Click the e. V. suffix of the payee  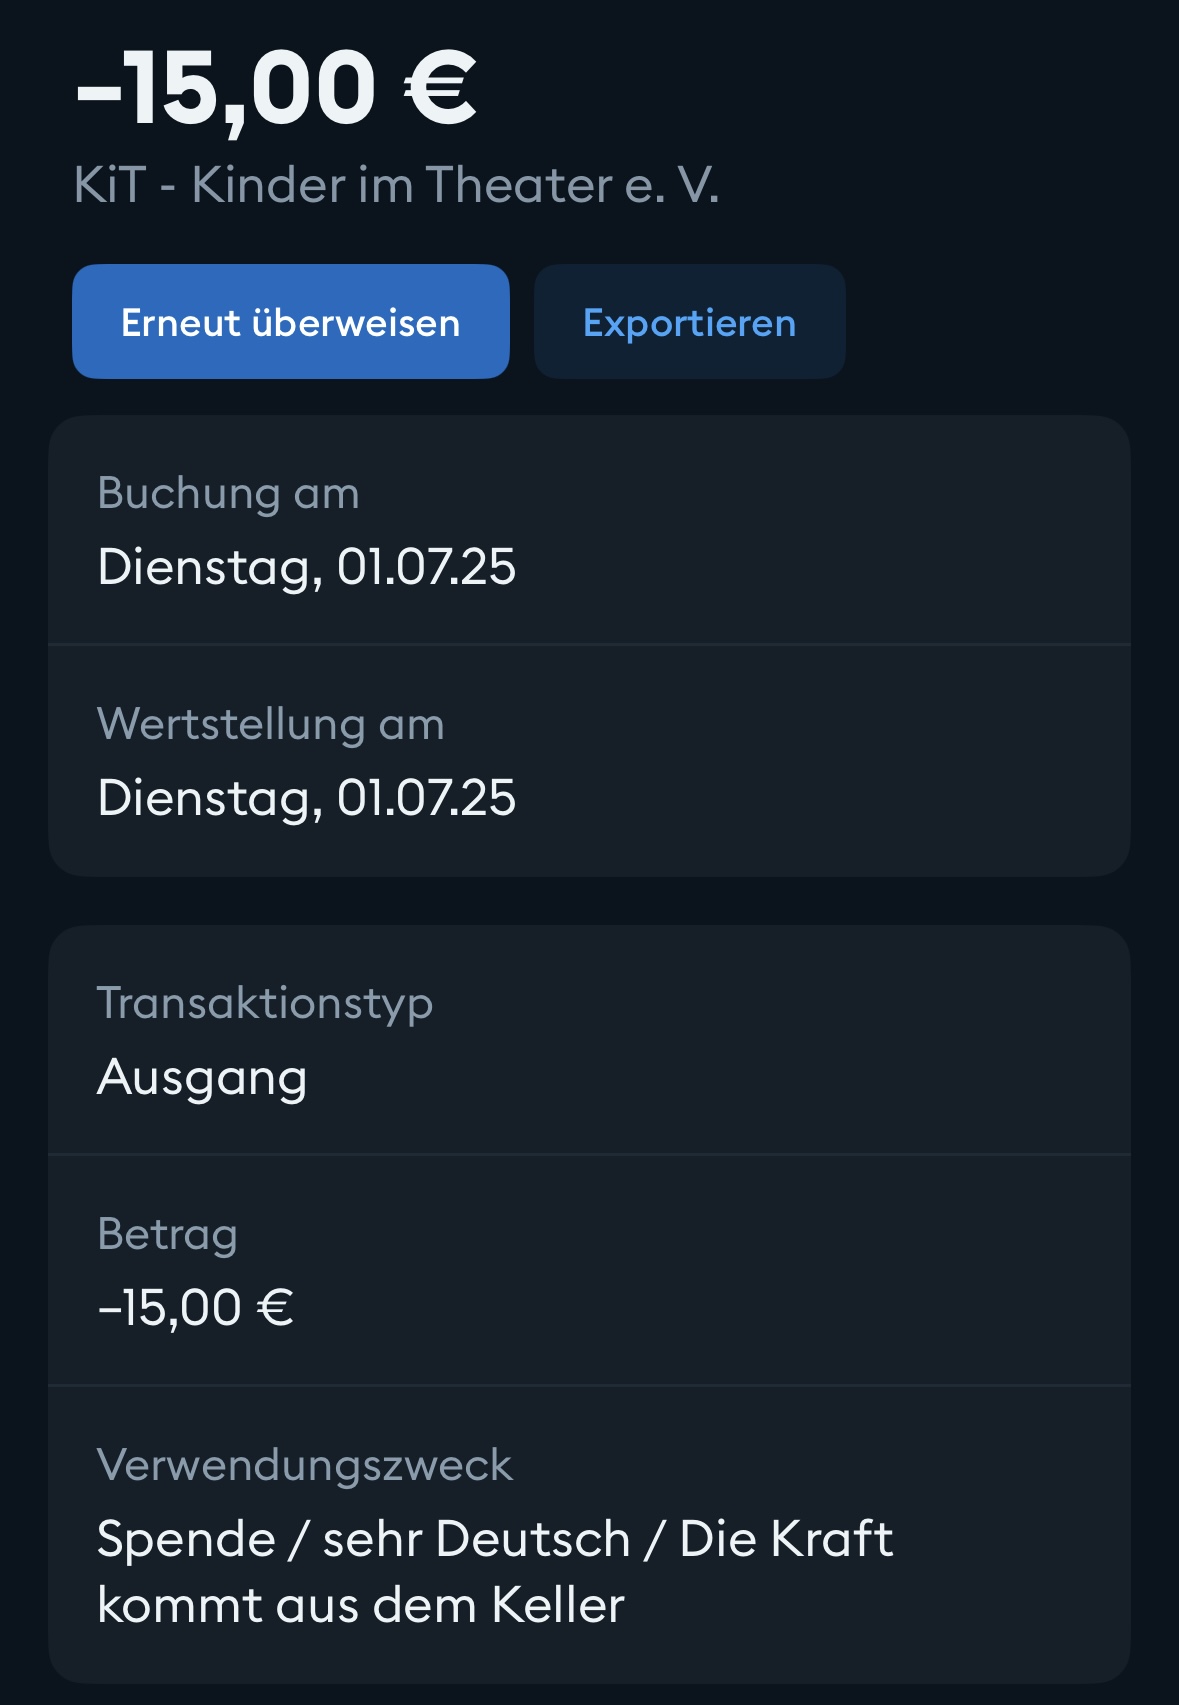[672, 185]
